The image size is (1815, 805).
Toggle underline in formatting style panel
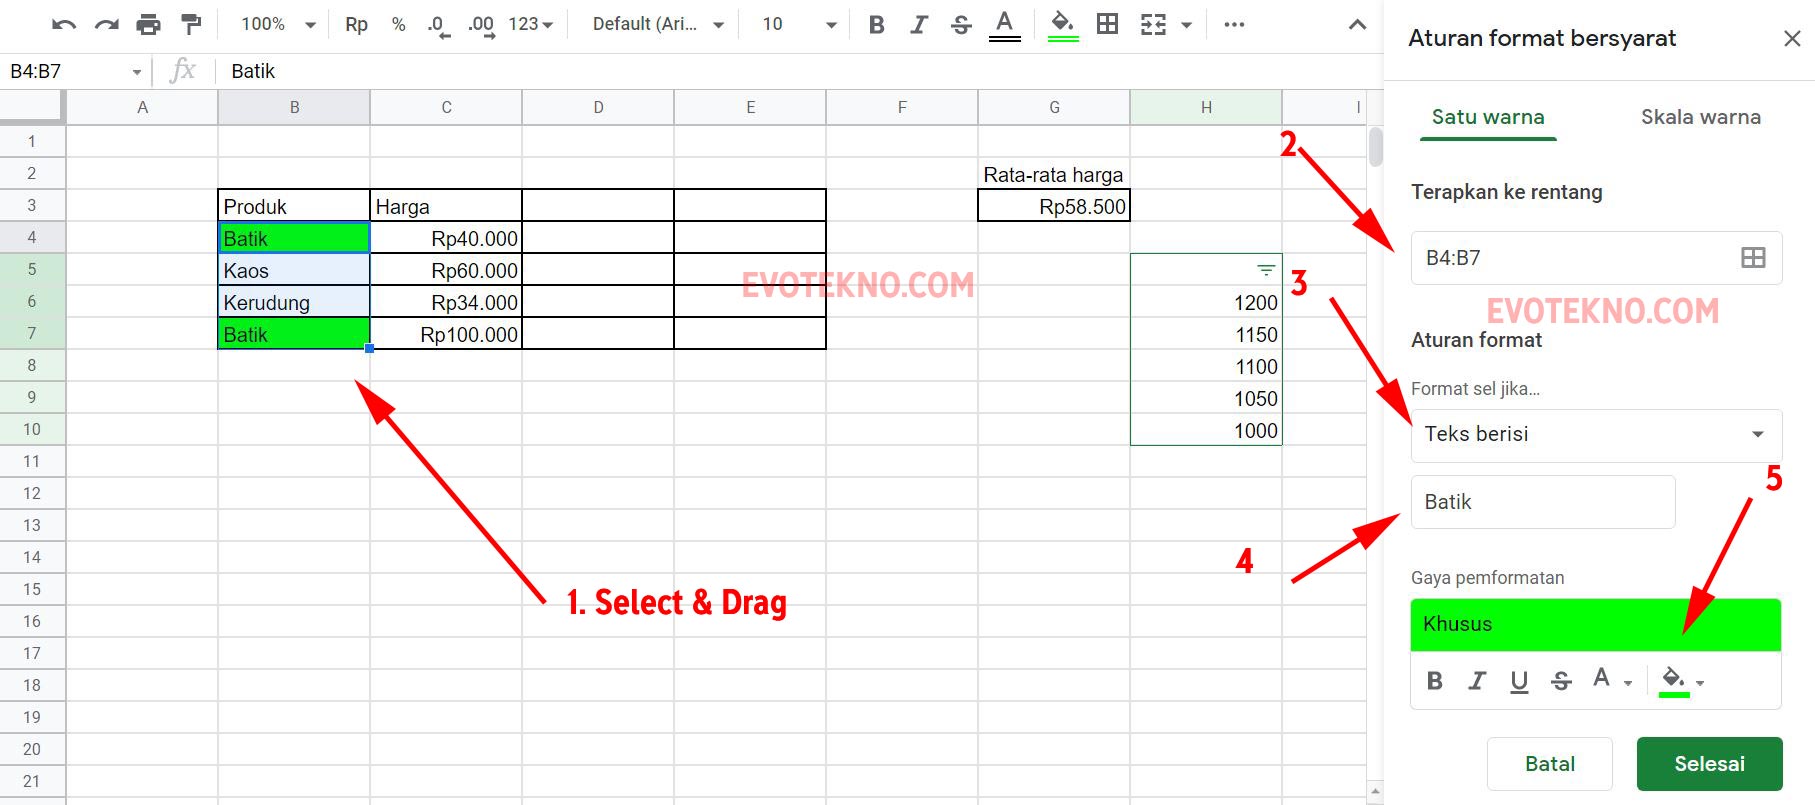[1519, 681]
